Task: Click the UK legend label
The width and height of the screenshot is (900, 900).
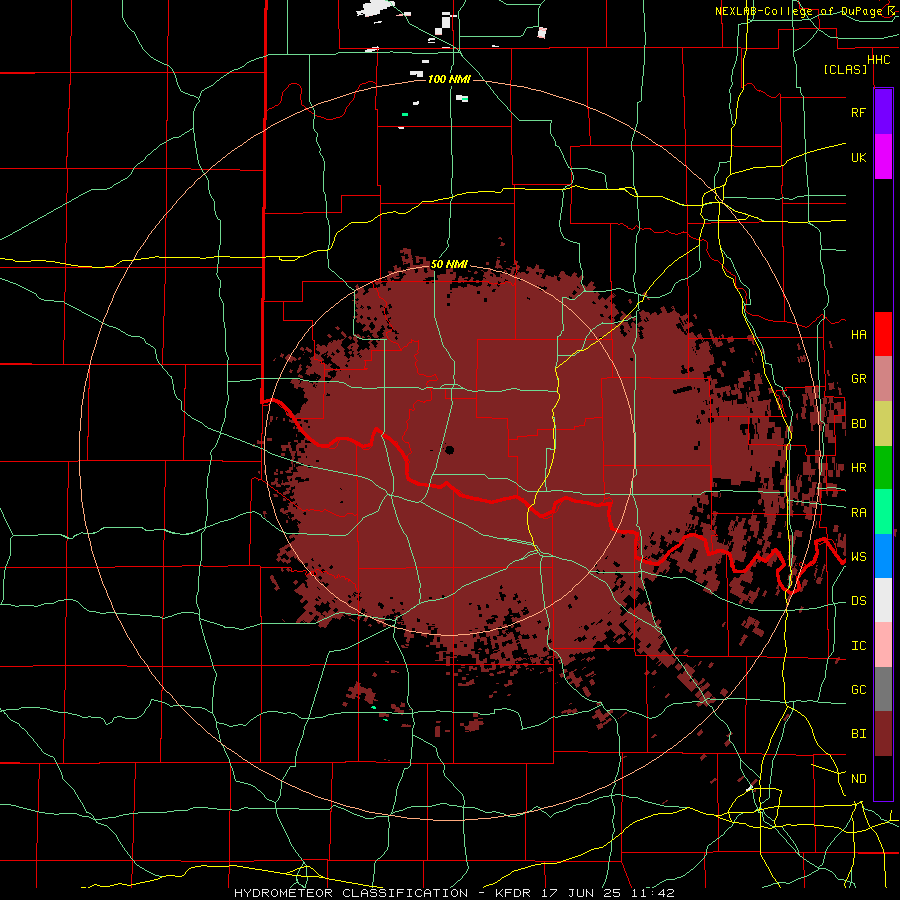Action: pos(858,157)
